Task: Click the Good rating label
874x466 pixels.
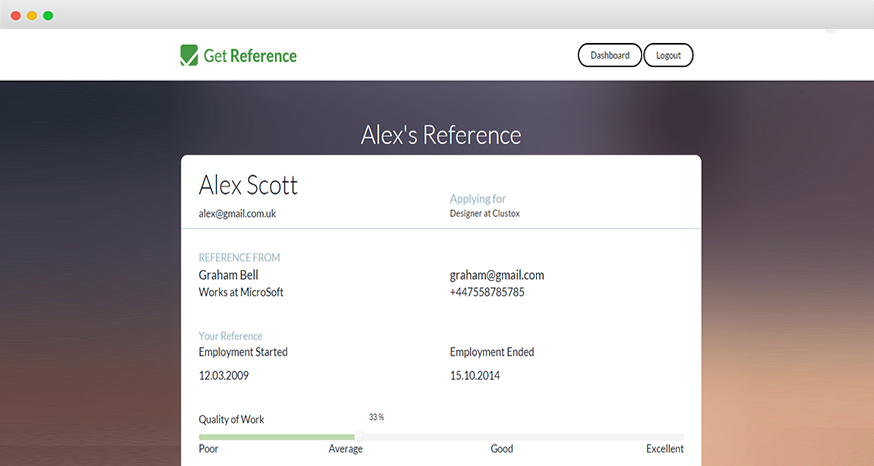Action: (502, 449)
